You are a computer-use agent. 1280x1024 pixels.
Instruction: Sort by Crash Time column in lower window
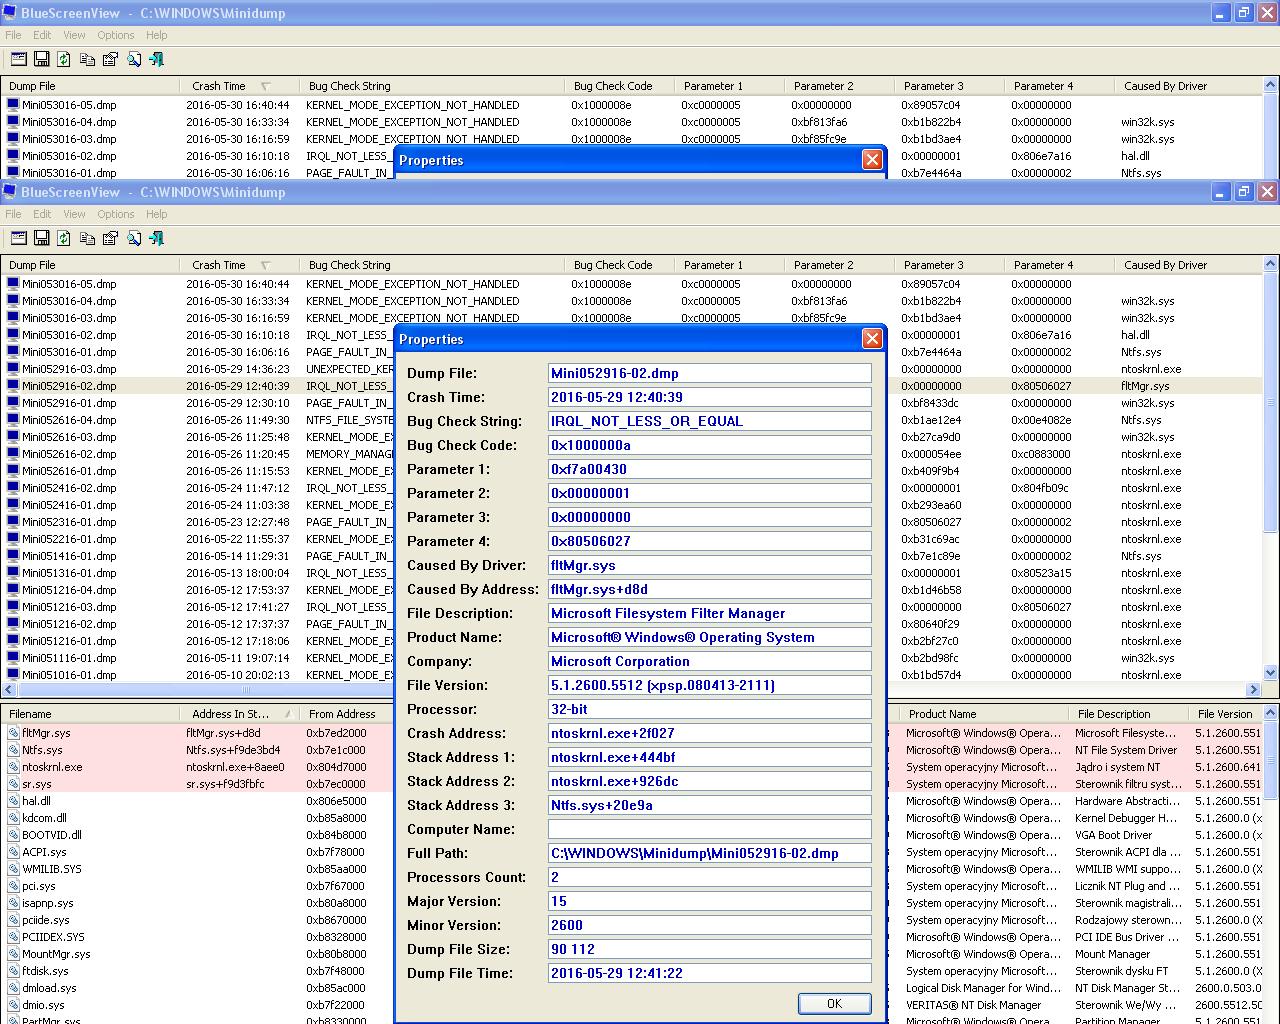click(x=219, y=265)
